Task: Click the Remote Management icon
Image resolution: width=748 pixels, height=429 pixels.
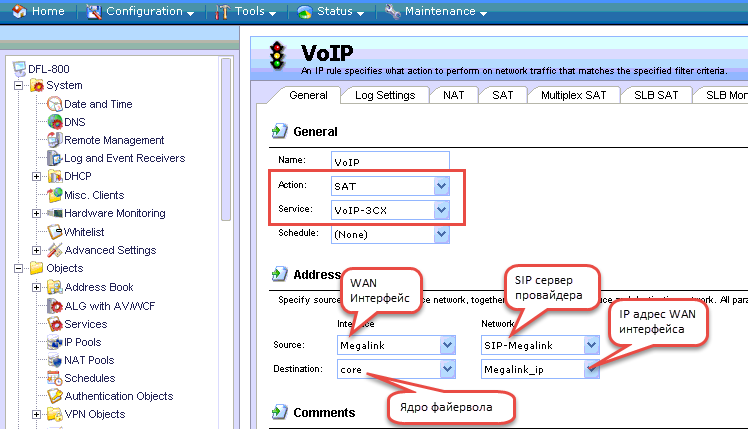Action: (x=55, y=140)
